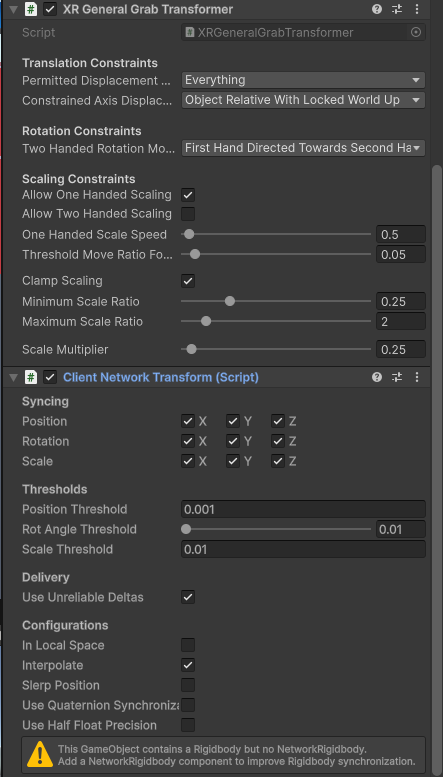Open Two Handed Rotation Mode dropdown
Screen dimensions: 443x777
pyautogui.click(x=303, y=148)
